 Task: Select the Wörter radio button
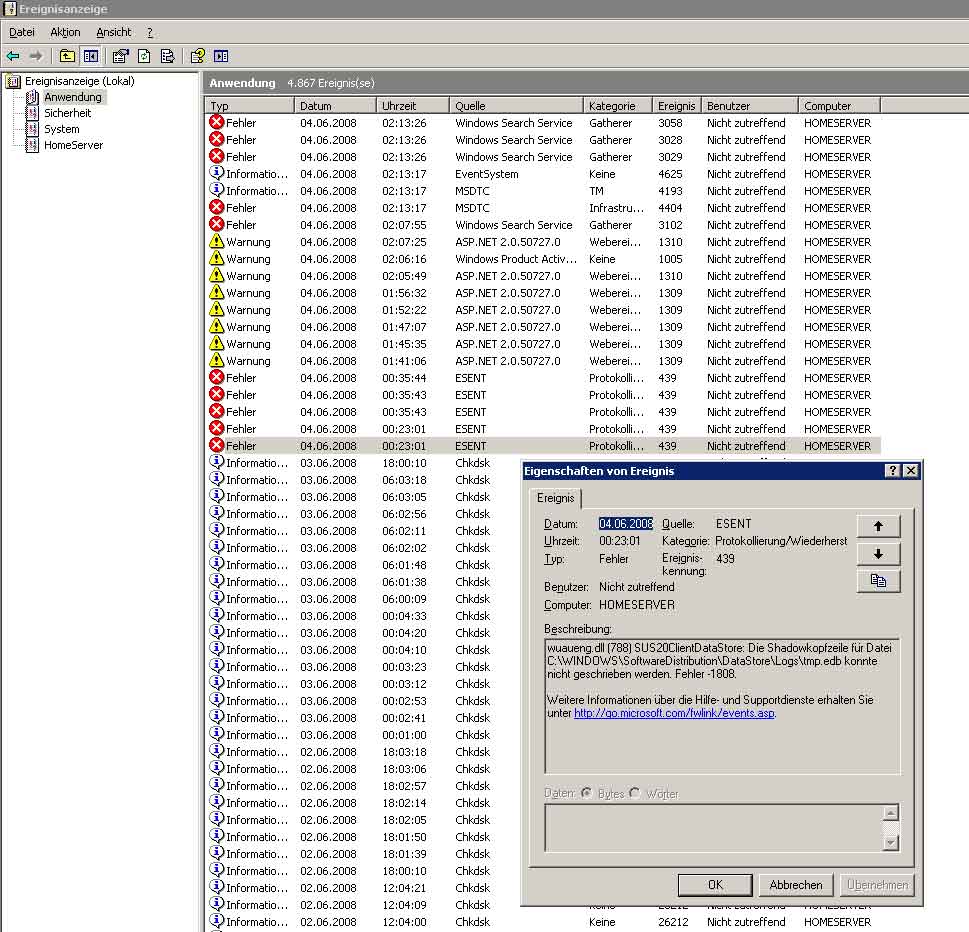[635, 793]
